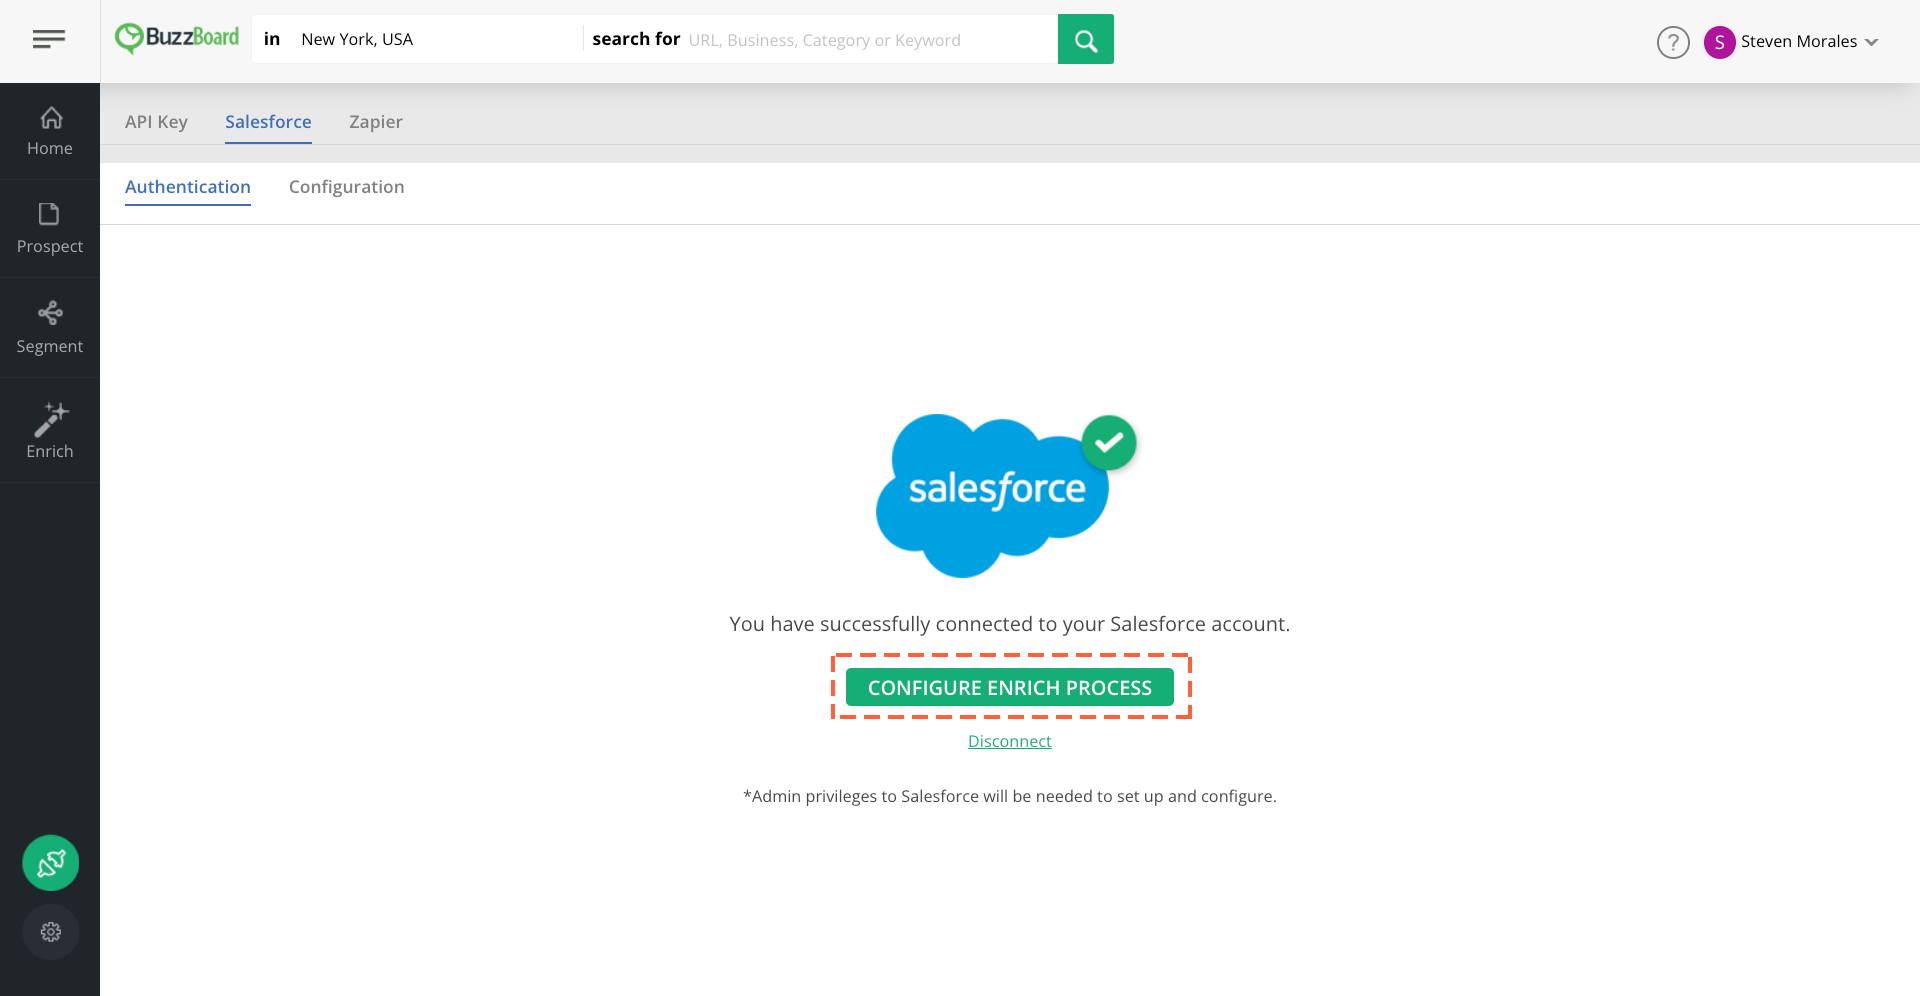Image resolution: width=1920 pixels, height=996 pixels.
Task: Click the green integrations plug icon
Action: pos(51,863)
